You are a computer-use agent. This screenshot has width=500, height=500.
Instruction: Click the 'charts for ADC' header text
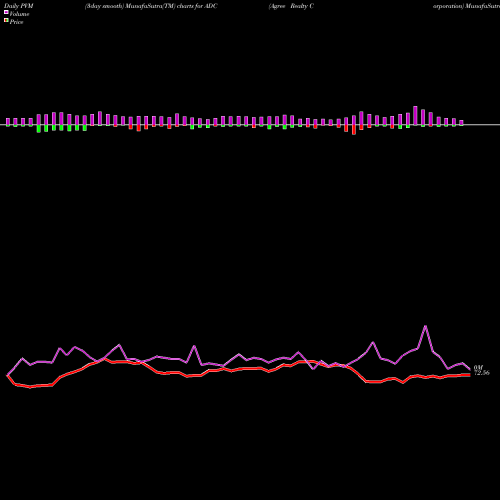coord(197,6)
